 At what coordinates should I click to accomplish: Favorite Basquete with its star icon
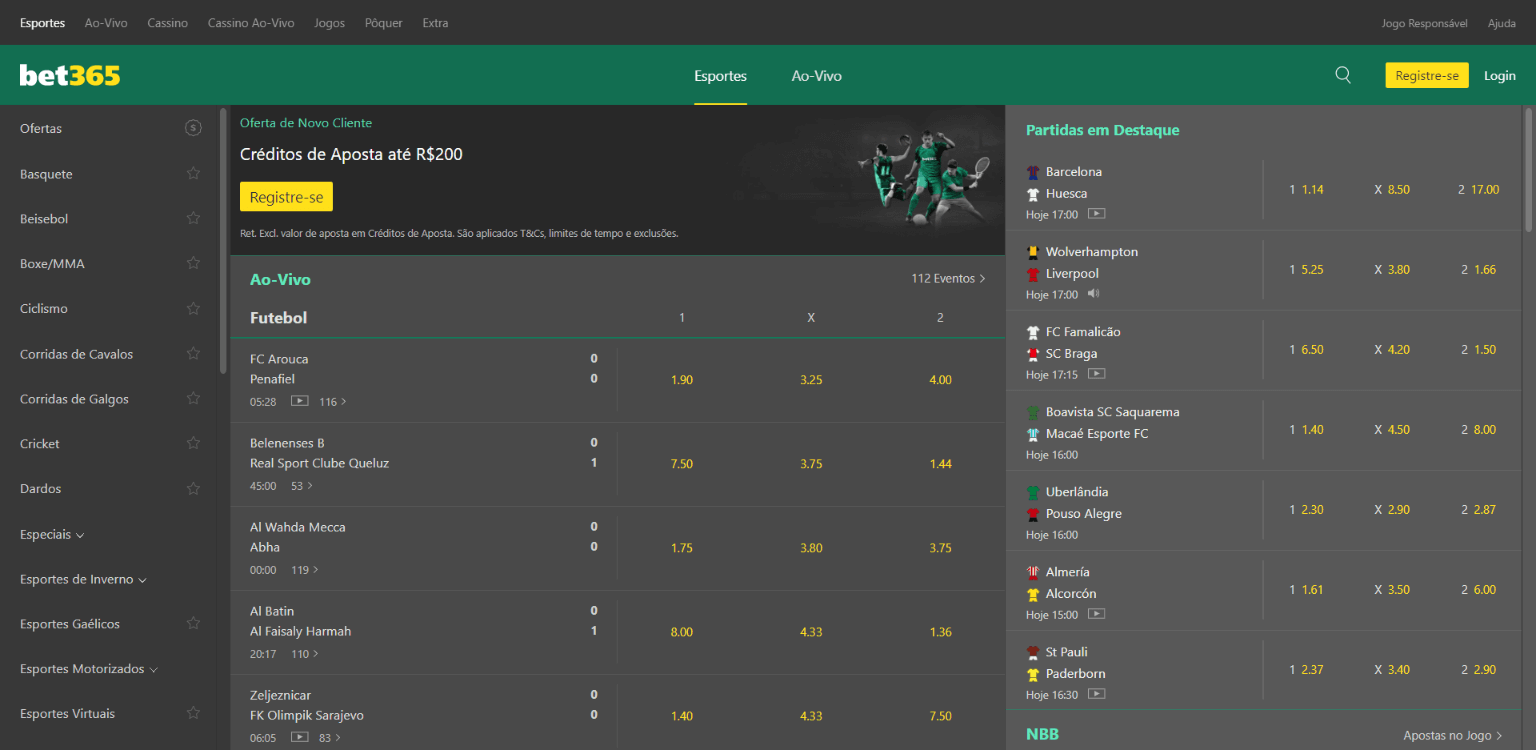click(x=193, y=173)
